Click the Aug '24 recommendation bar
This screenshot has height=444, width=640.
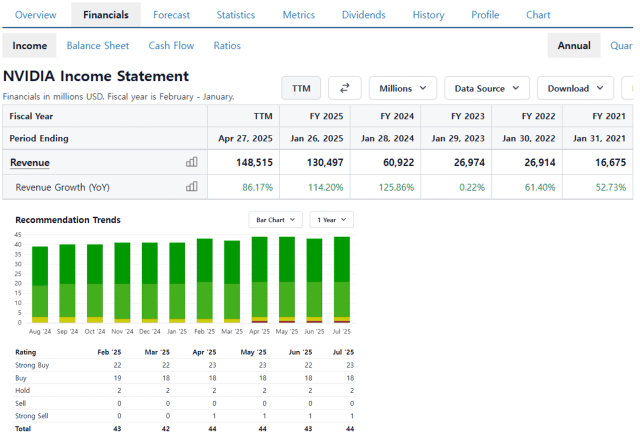click(40, 284)
